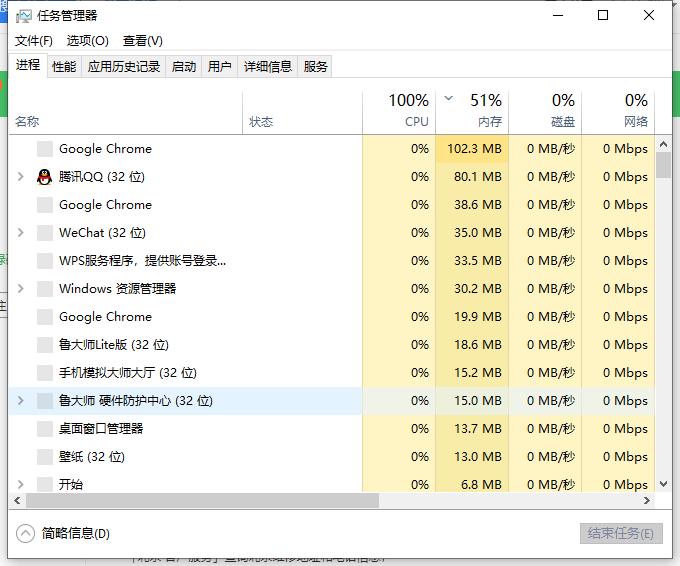
Task: Select the Windows 资源管理器 process name
Action: (118, 288)
